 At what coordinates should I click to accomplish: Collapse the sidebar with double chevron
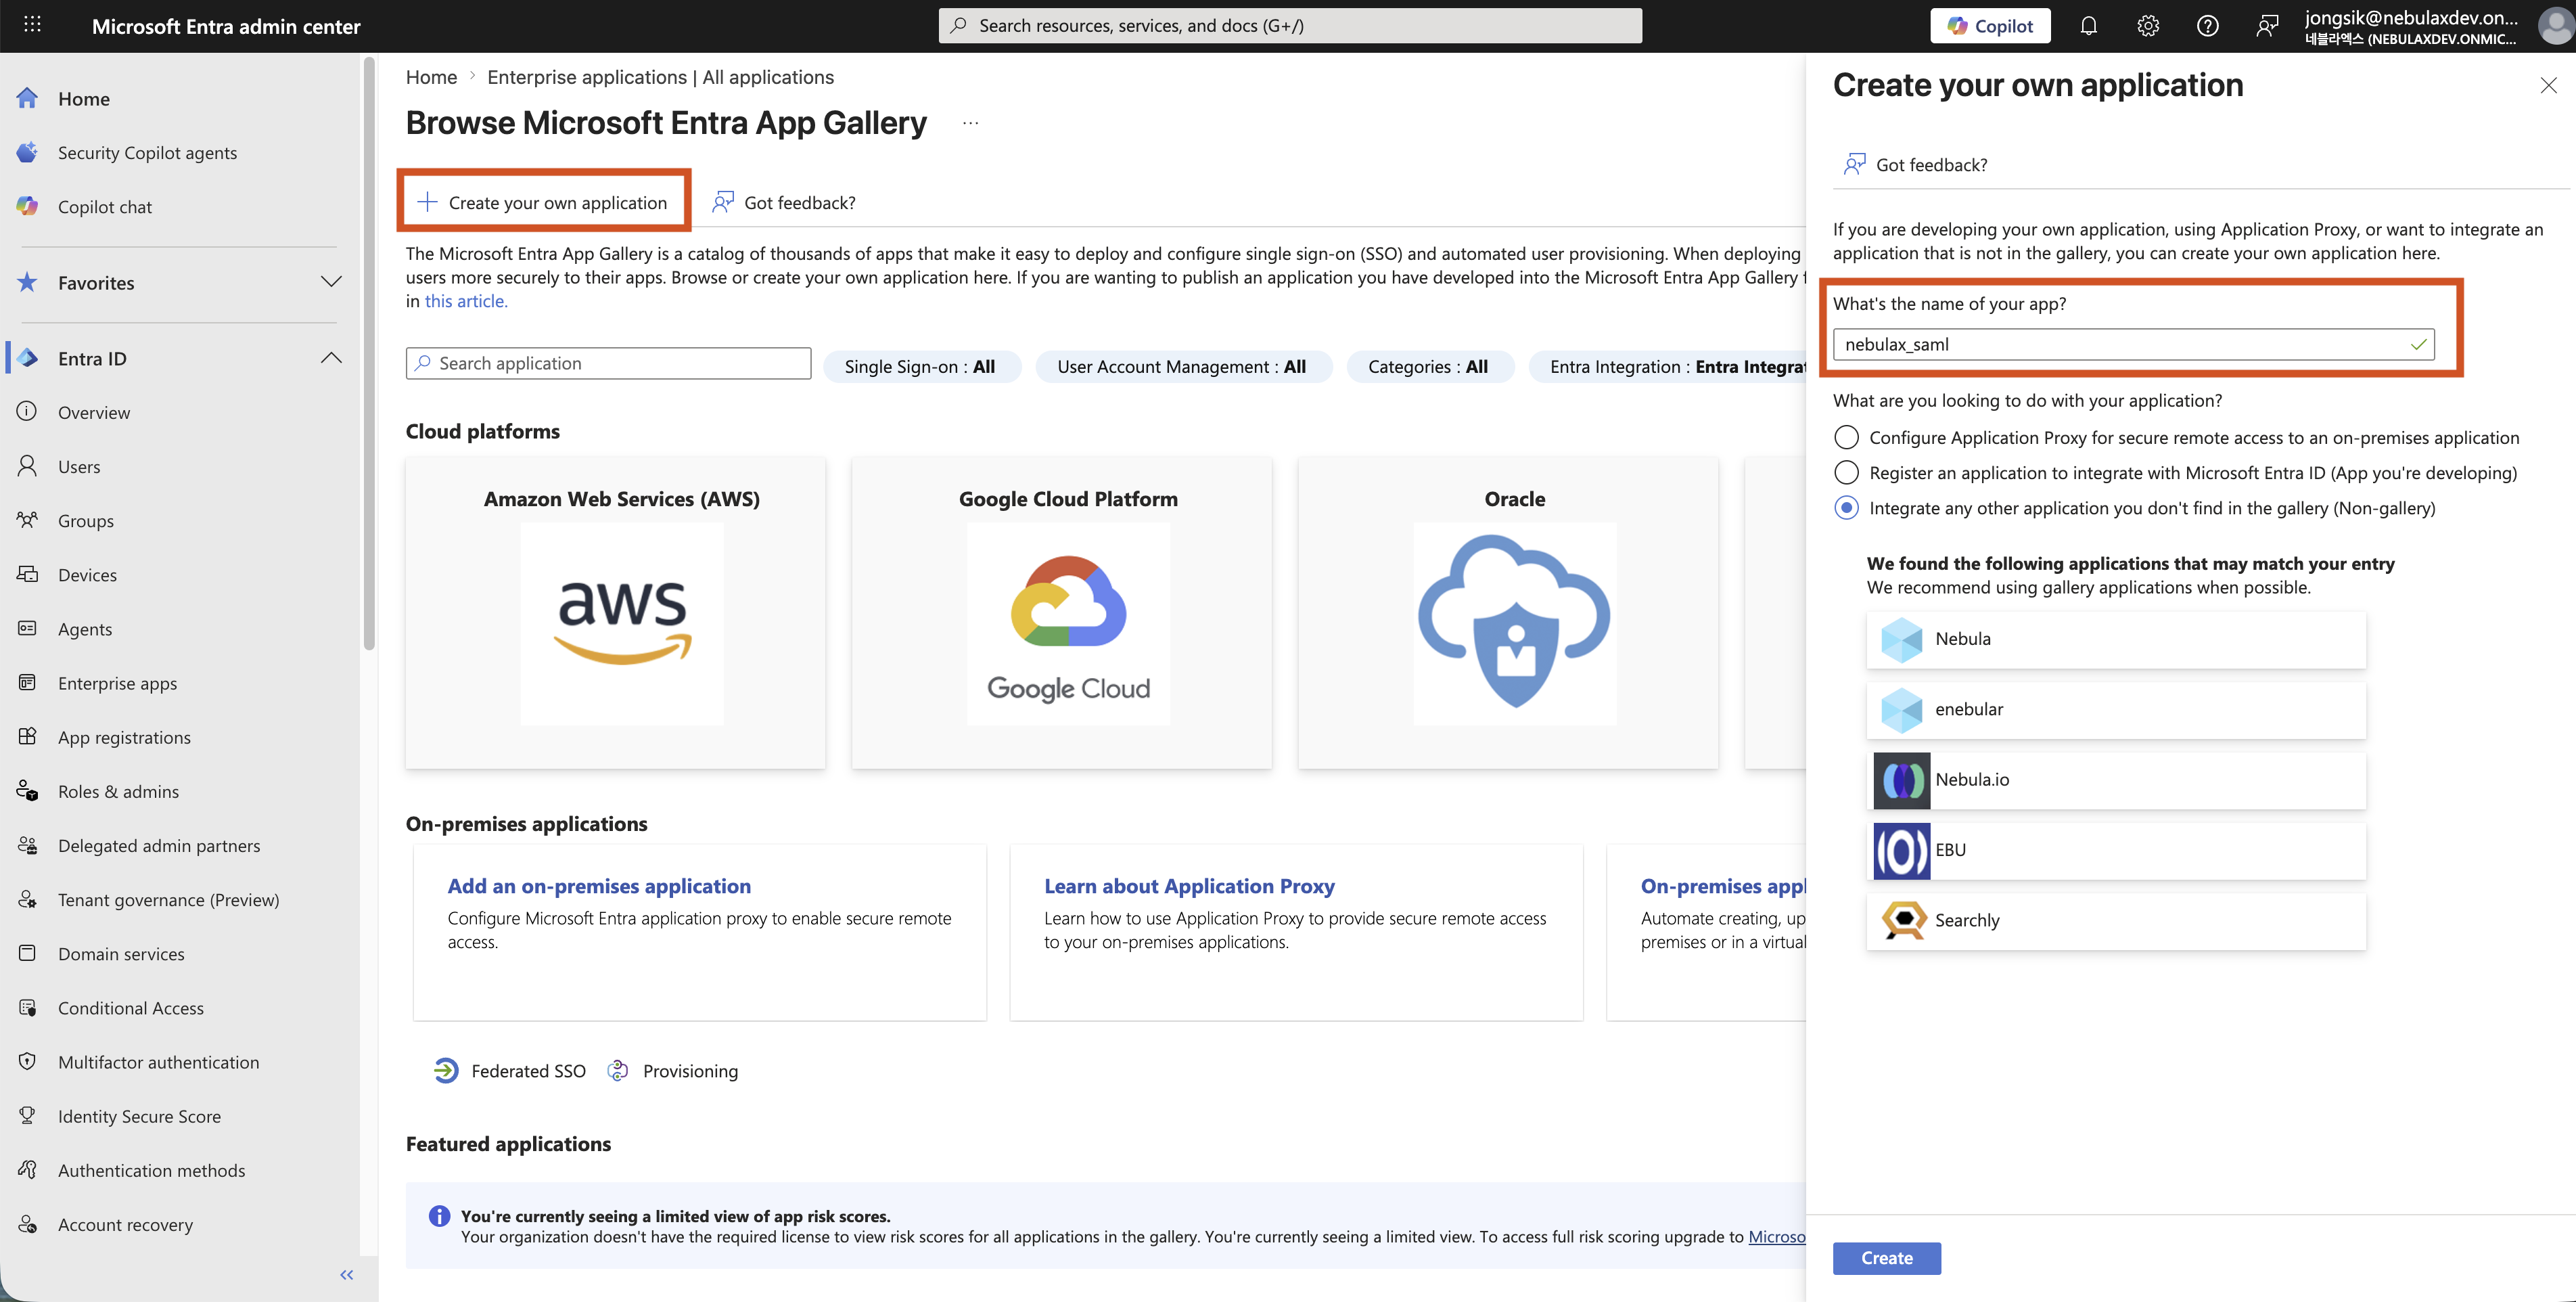346,1274
